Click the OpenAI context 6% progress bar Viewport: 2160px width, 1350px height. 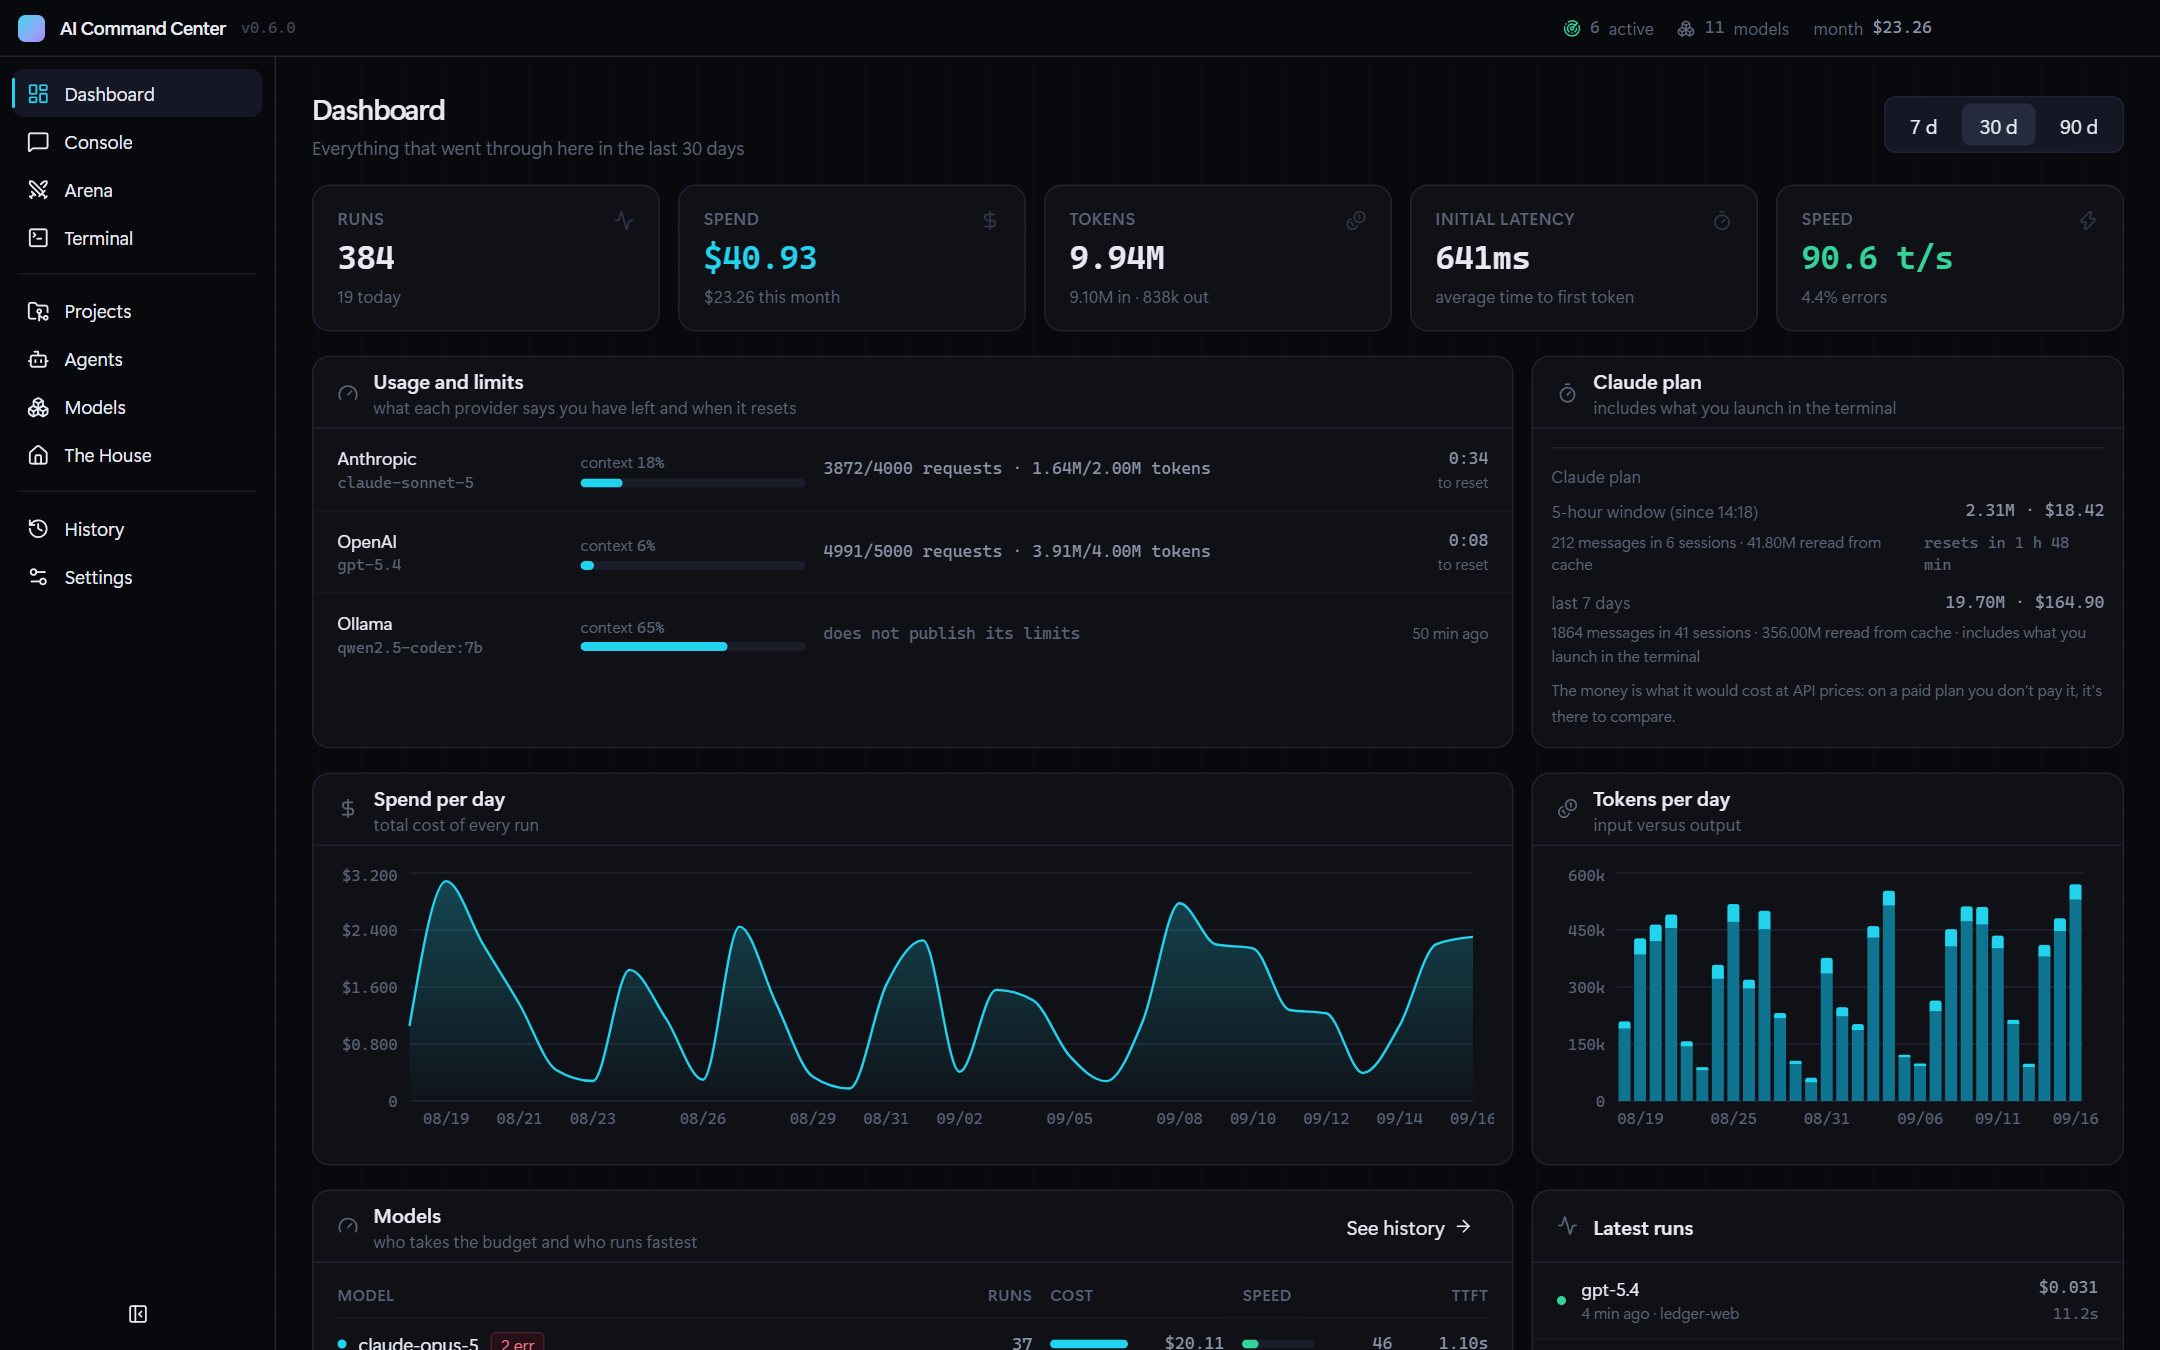click(x=692, y=566)
